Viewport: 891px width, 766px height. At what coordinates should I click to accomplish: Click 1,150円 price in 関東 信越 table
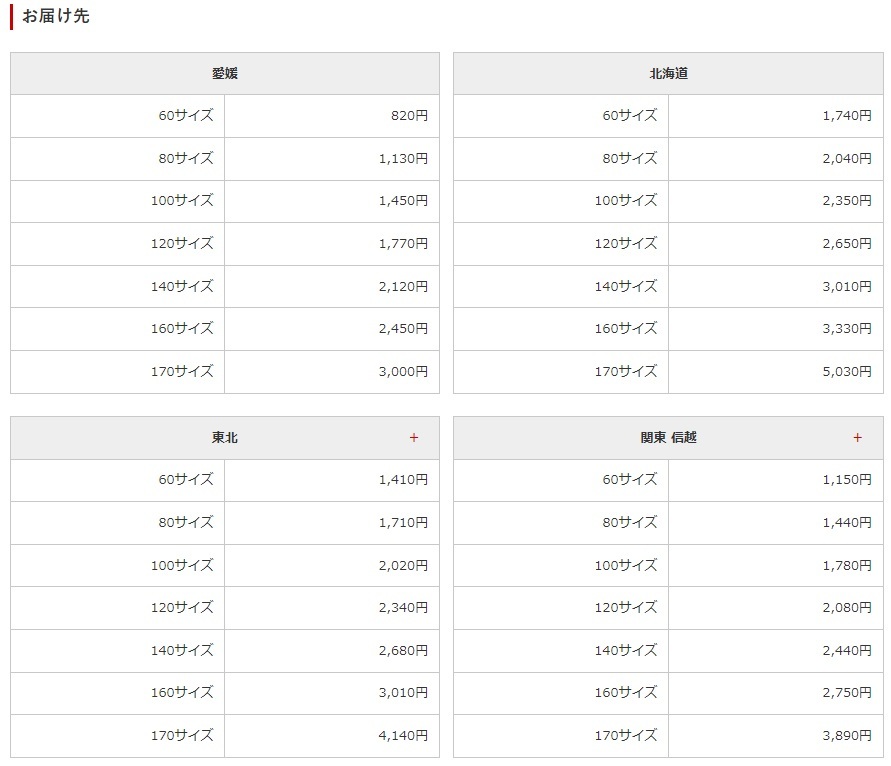(847, 480)
